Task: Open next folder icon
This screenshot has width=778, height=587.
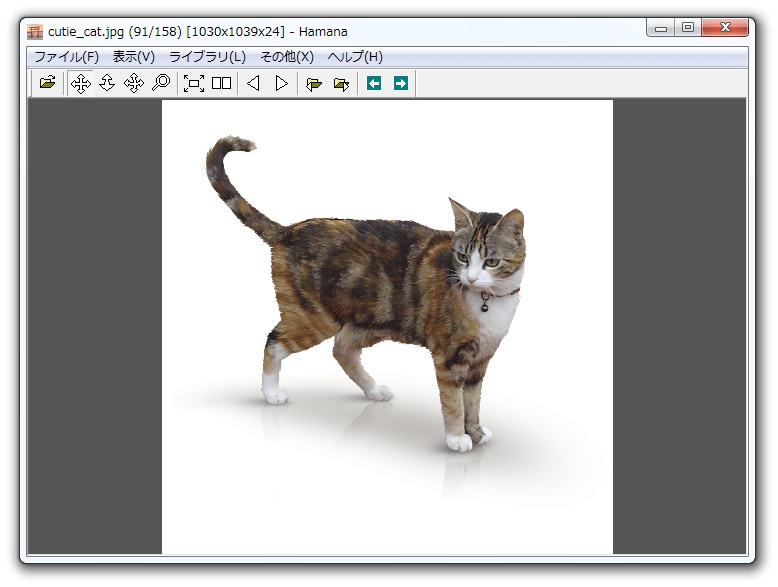Action: (341, 83)
